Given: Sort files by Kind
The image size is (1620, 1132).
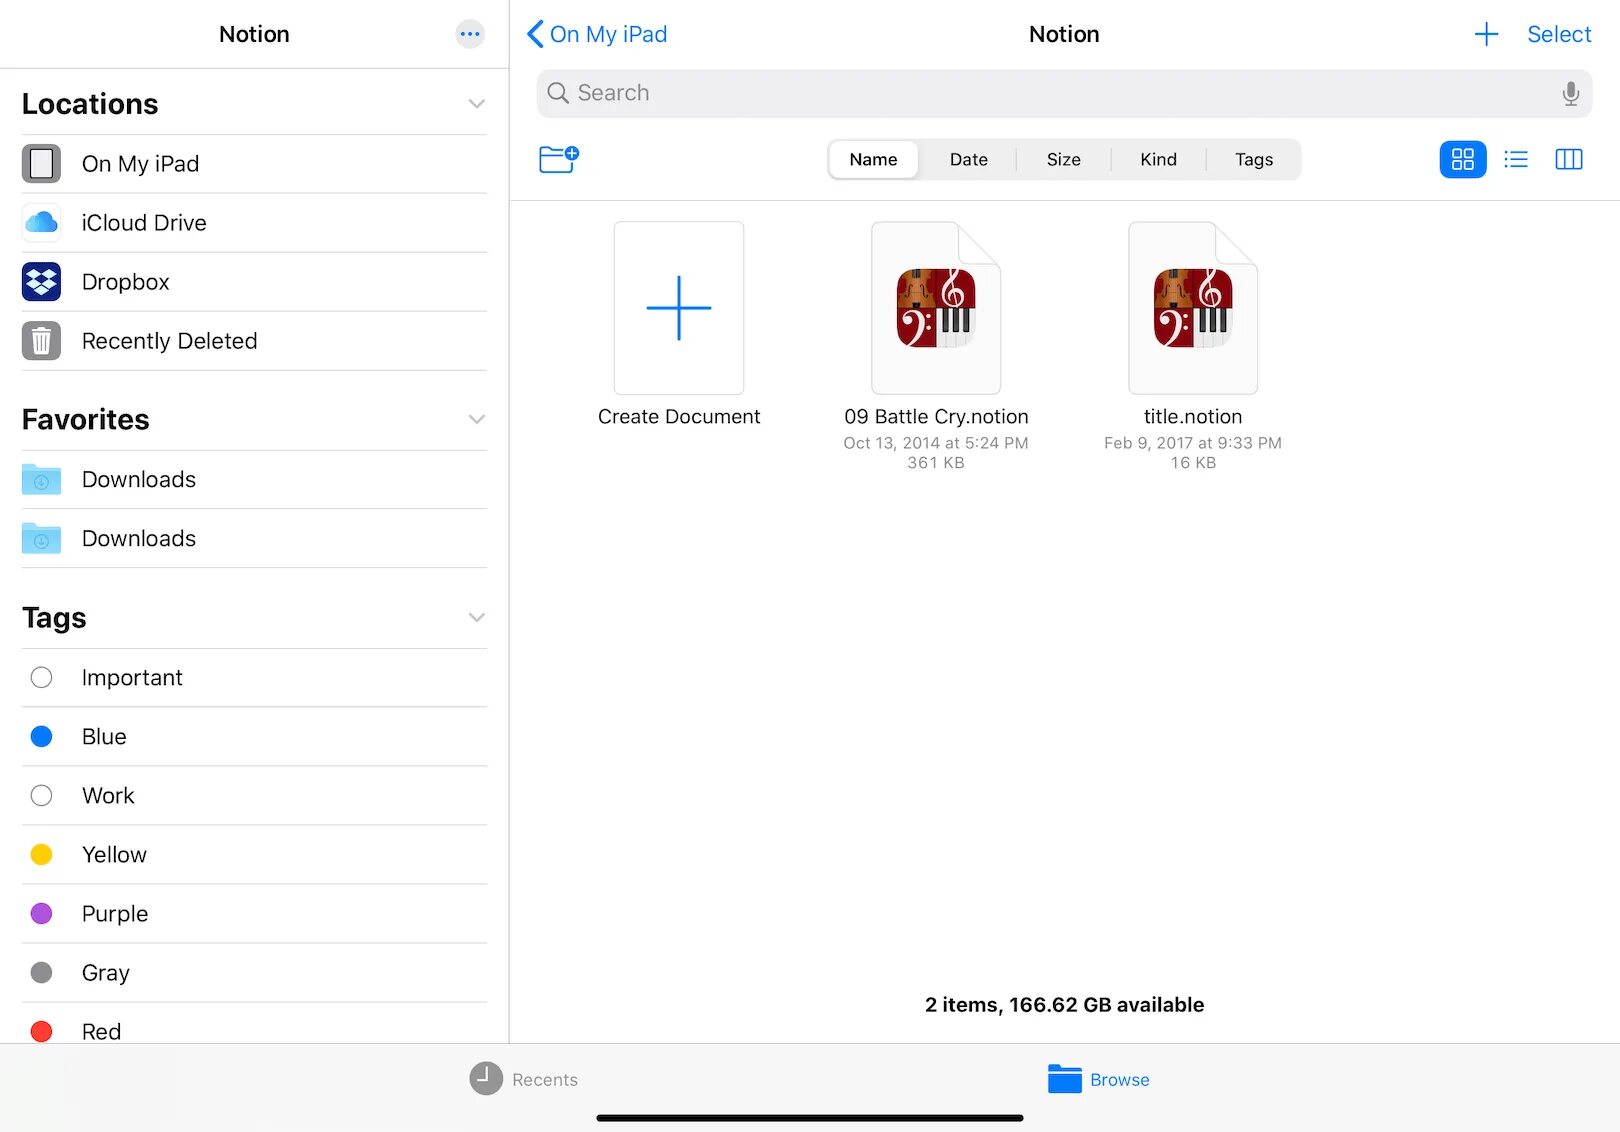Looking at the screenshot, I should 1158,159.
